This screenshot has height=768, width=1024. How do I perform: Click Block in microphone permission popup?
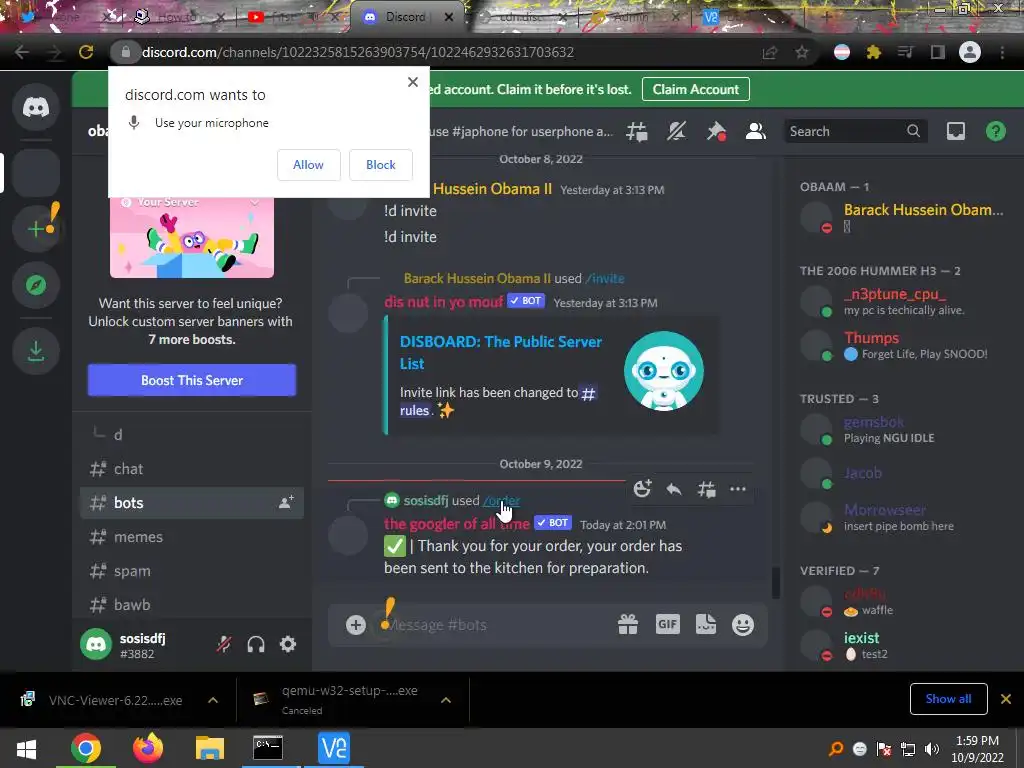pos(381,165)
